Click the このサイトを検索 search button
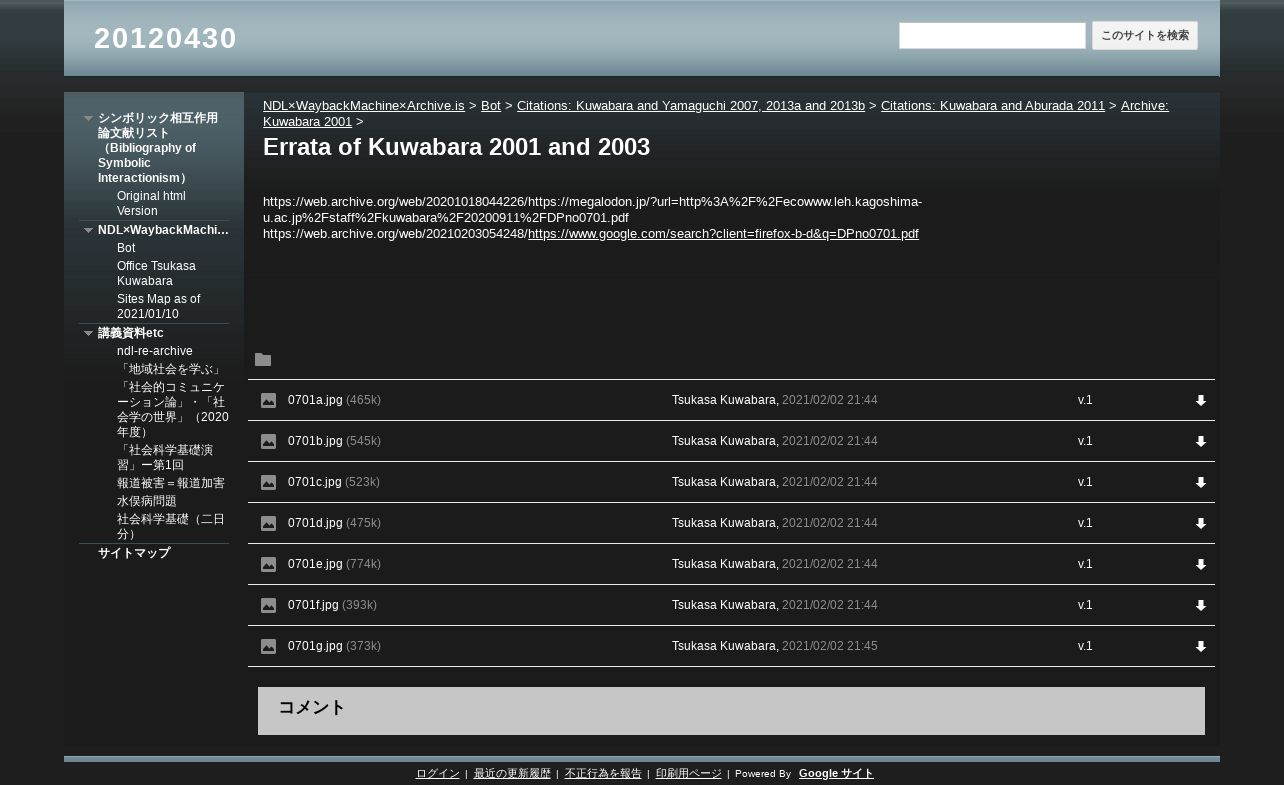 [1145, 36]
